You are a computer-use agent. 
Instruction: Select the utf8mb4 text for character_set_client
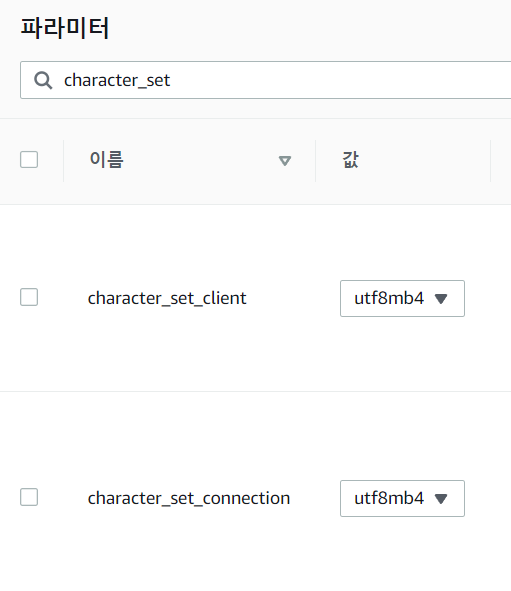point(389,299)
